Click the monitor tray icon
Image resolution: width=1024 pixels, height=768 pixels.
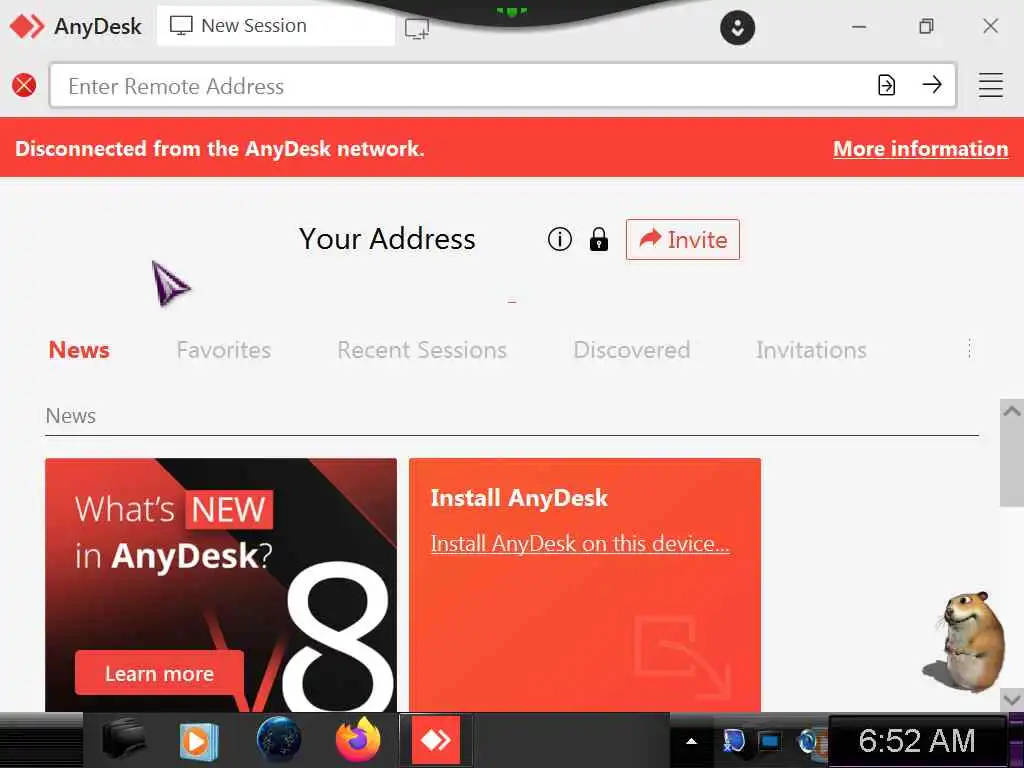769,741
